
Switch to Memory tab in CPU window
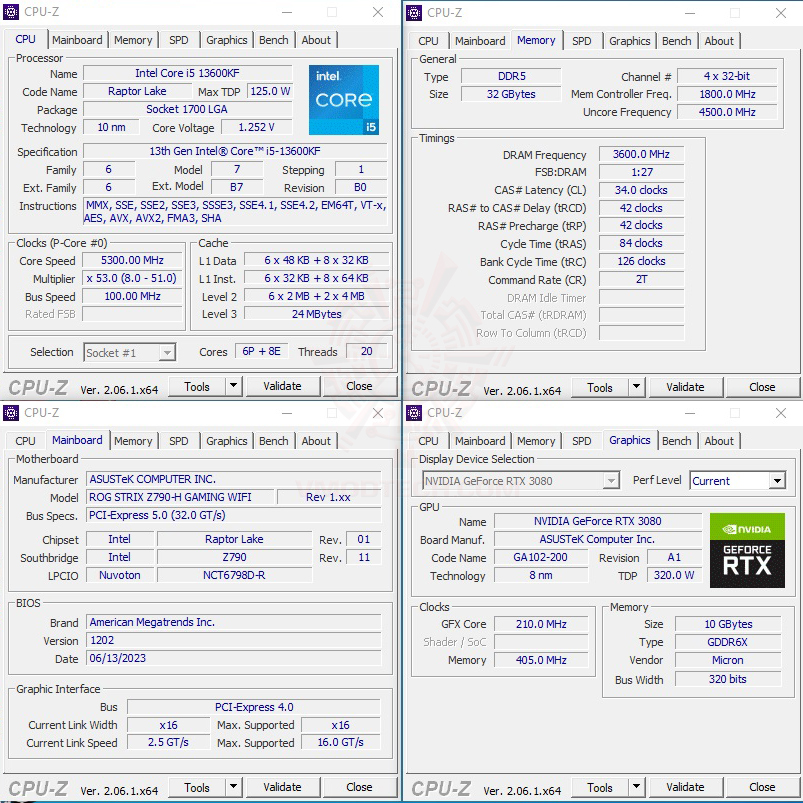133,40
